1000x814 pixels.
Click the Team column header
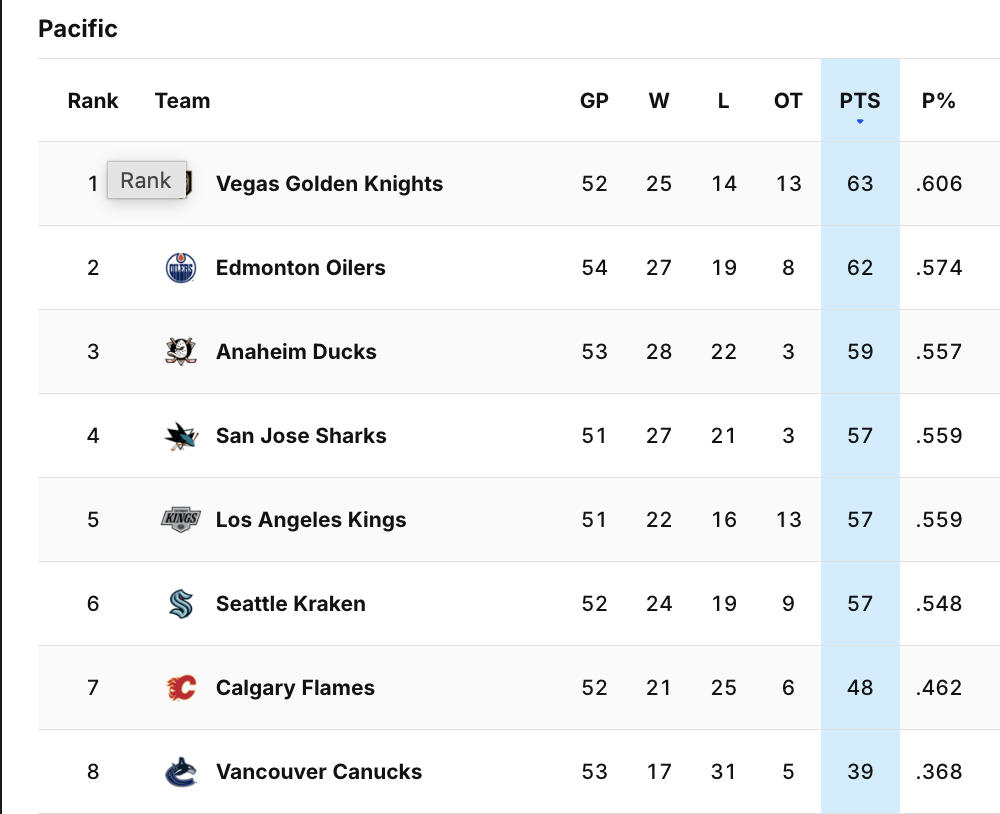pos(183,101)
